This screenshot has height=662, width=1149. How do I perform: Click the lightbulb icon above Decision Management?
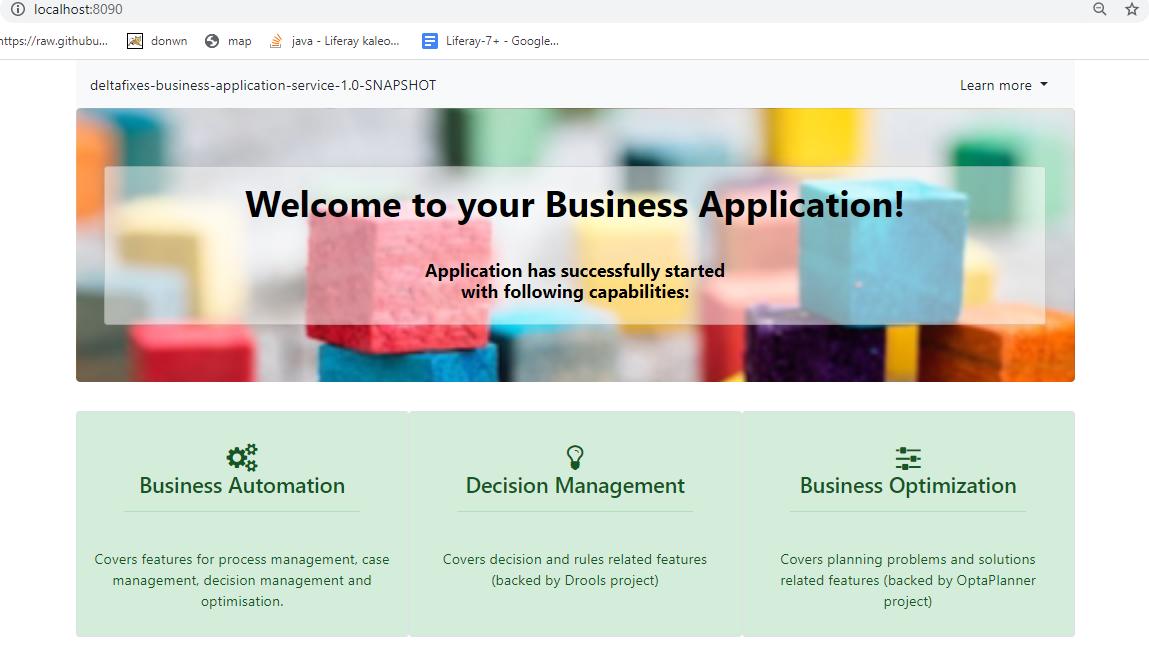click(575, 457)
